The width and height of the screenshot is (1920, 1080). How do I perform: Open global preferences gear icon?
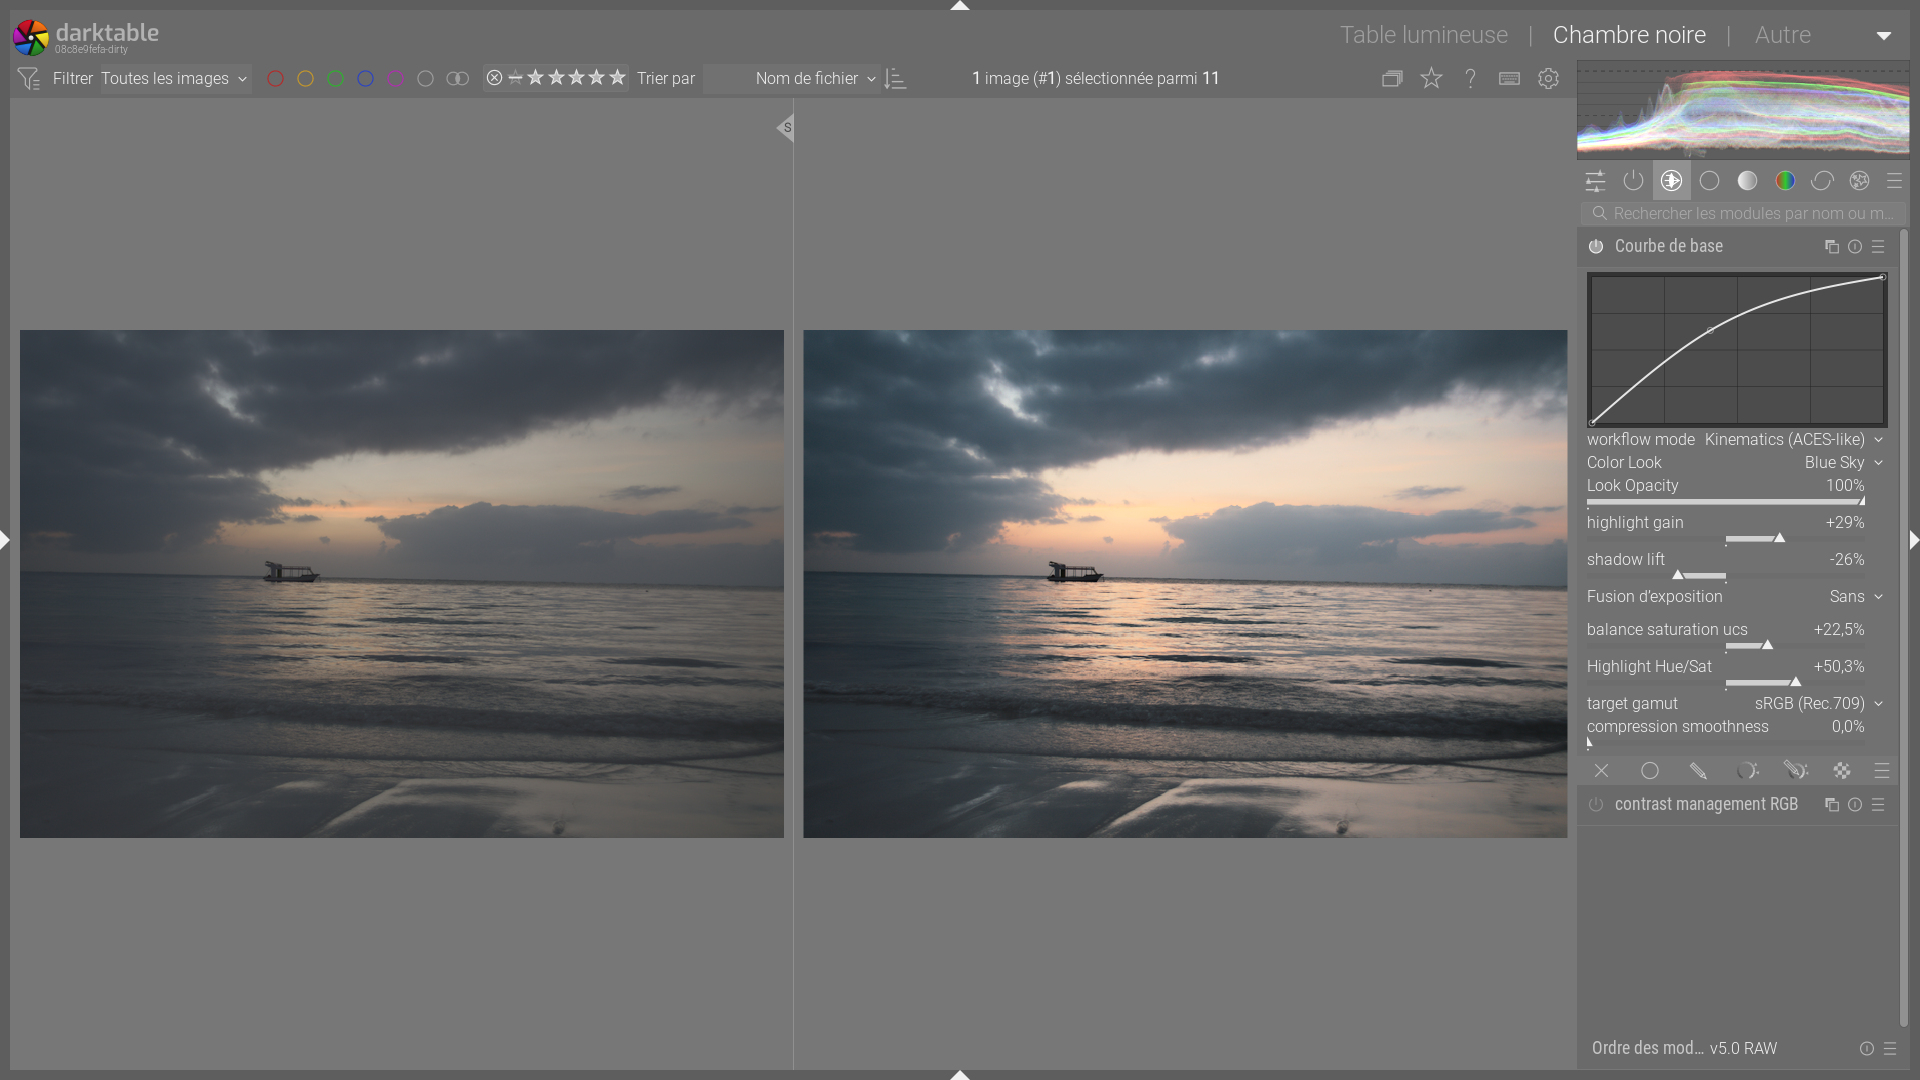click(1548, 79)
